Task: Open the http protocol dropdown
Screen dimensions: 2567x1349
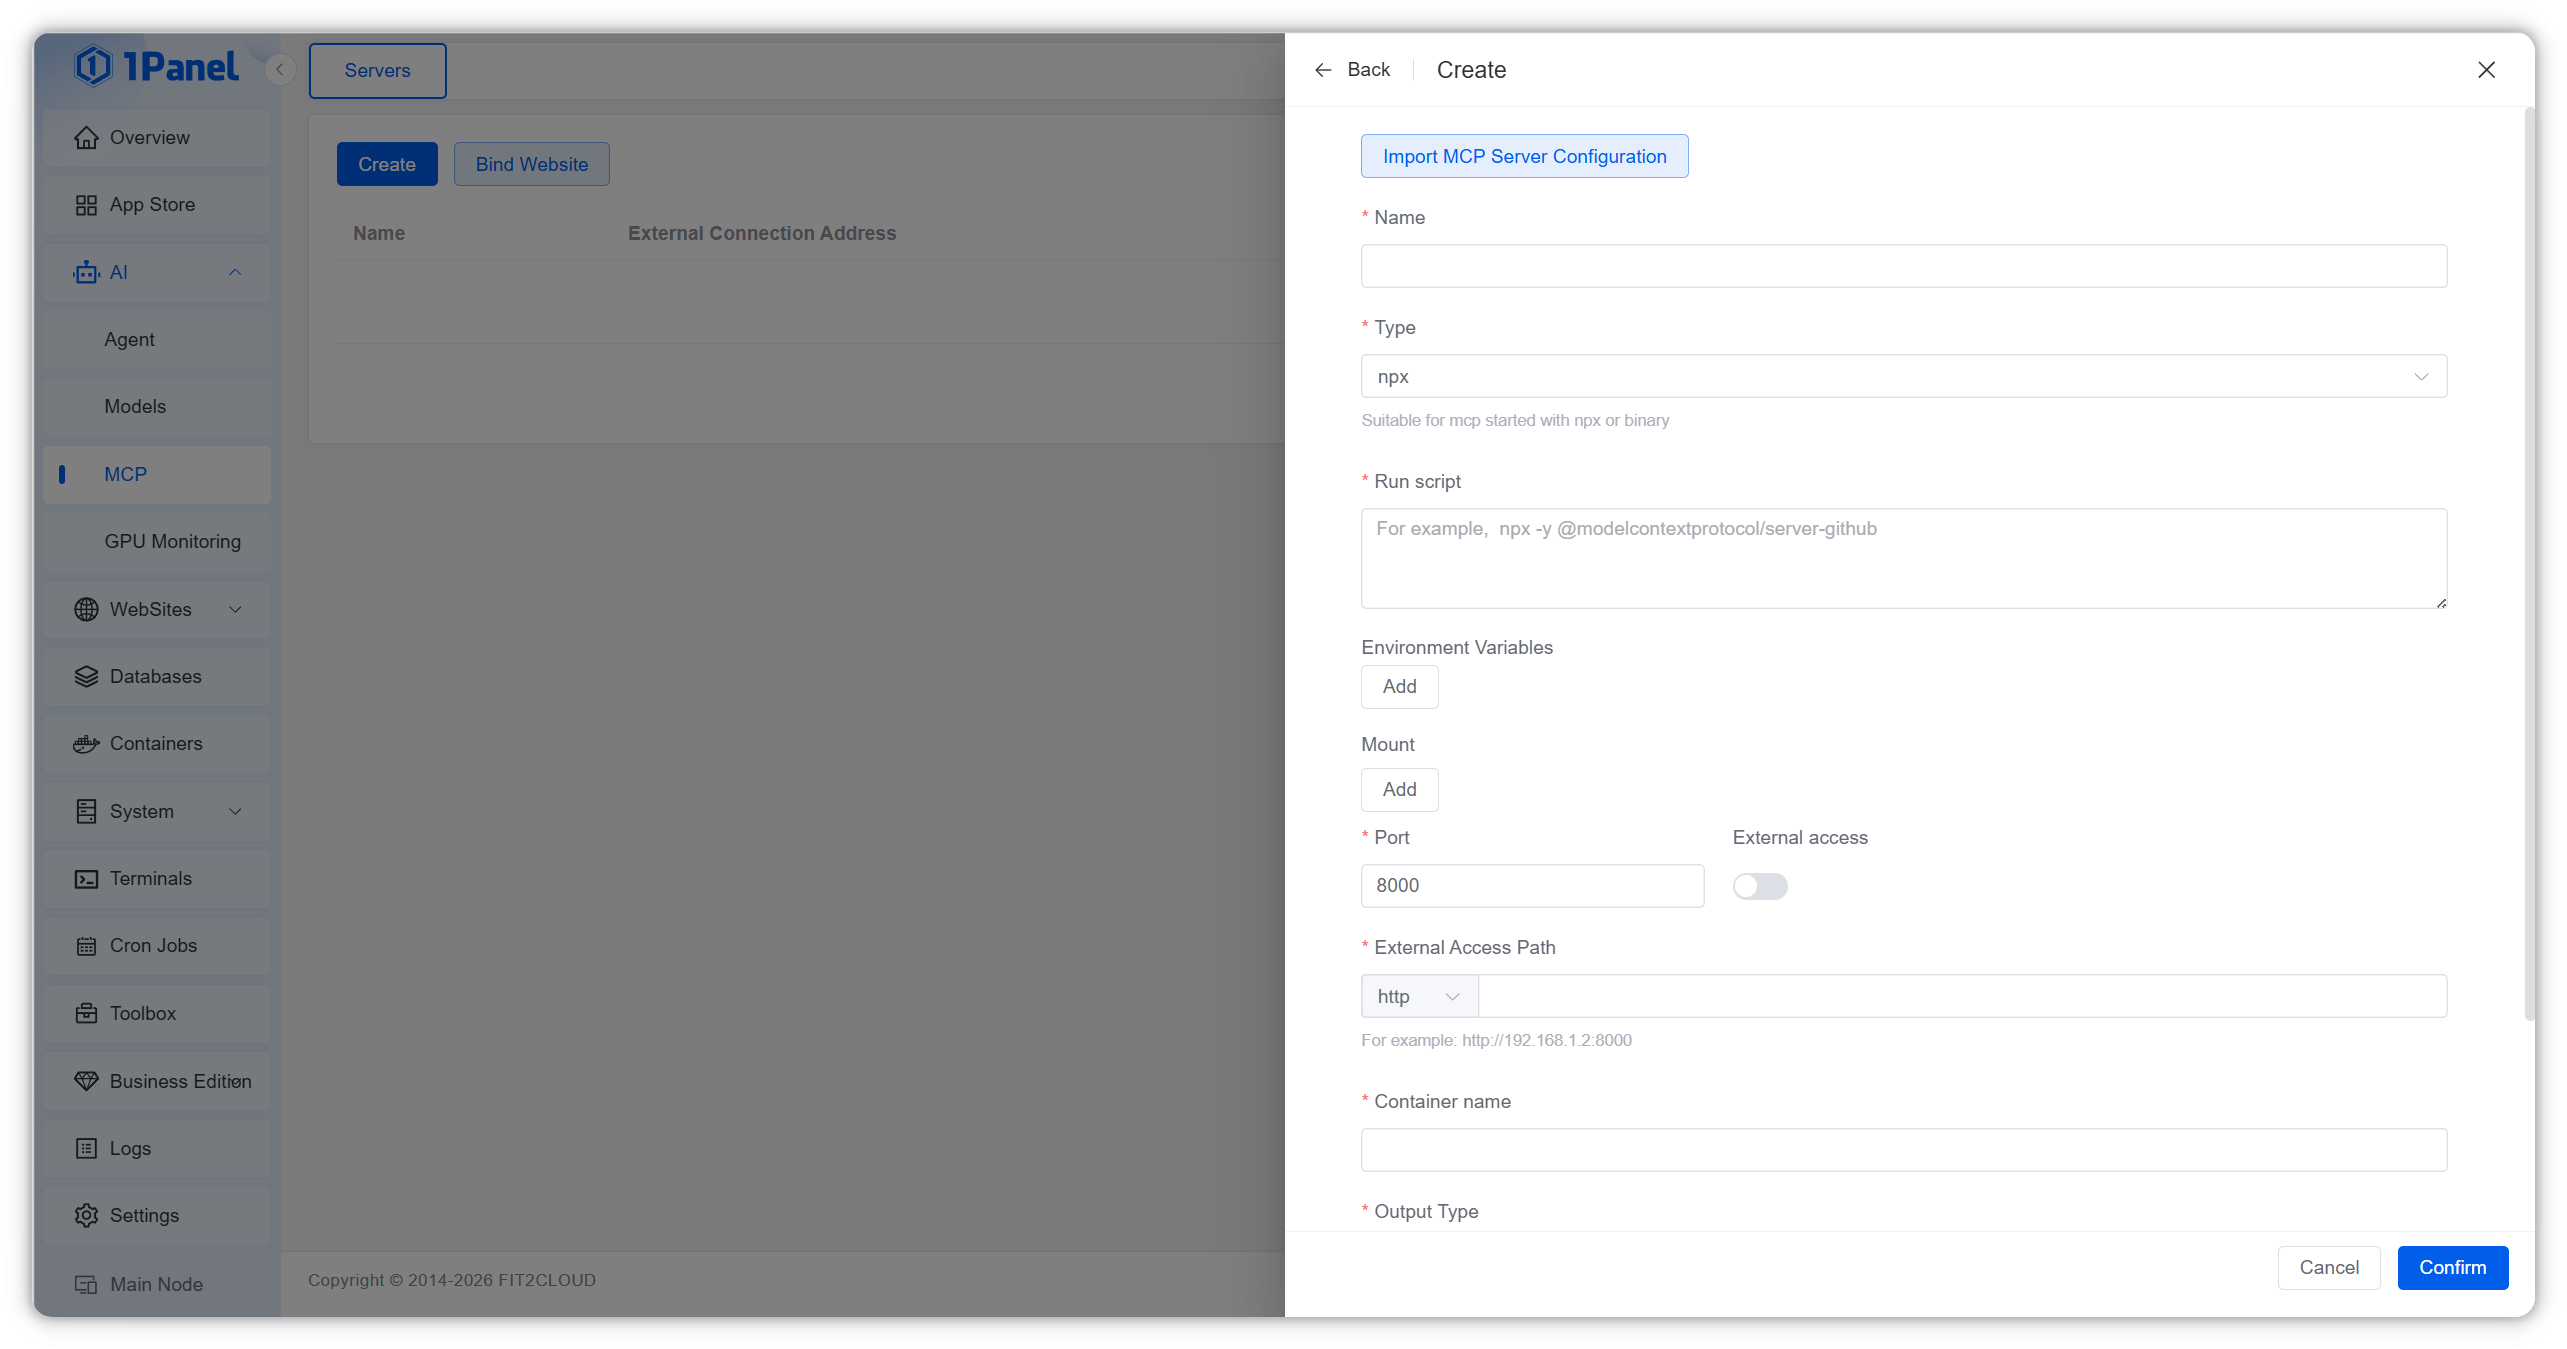Action: (1419, 996)
